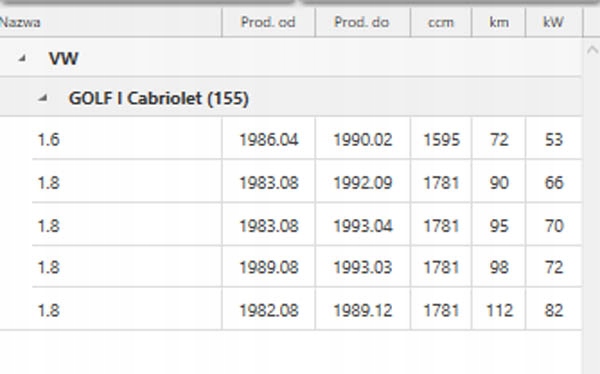This screenshot has width=600, height=374.
Task: Select the 1.8 row with 66 kW
Action: coord(307,181)
